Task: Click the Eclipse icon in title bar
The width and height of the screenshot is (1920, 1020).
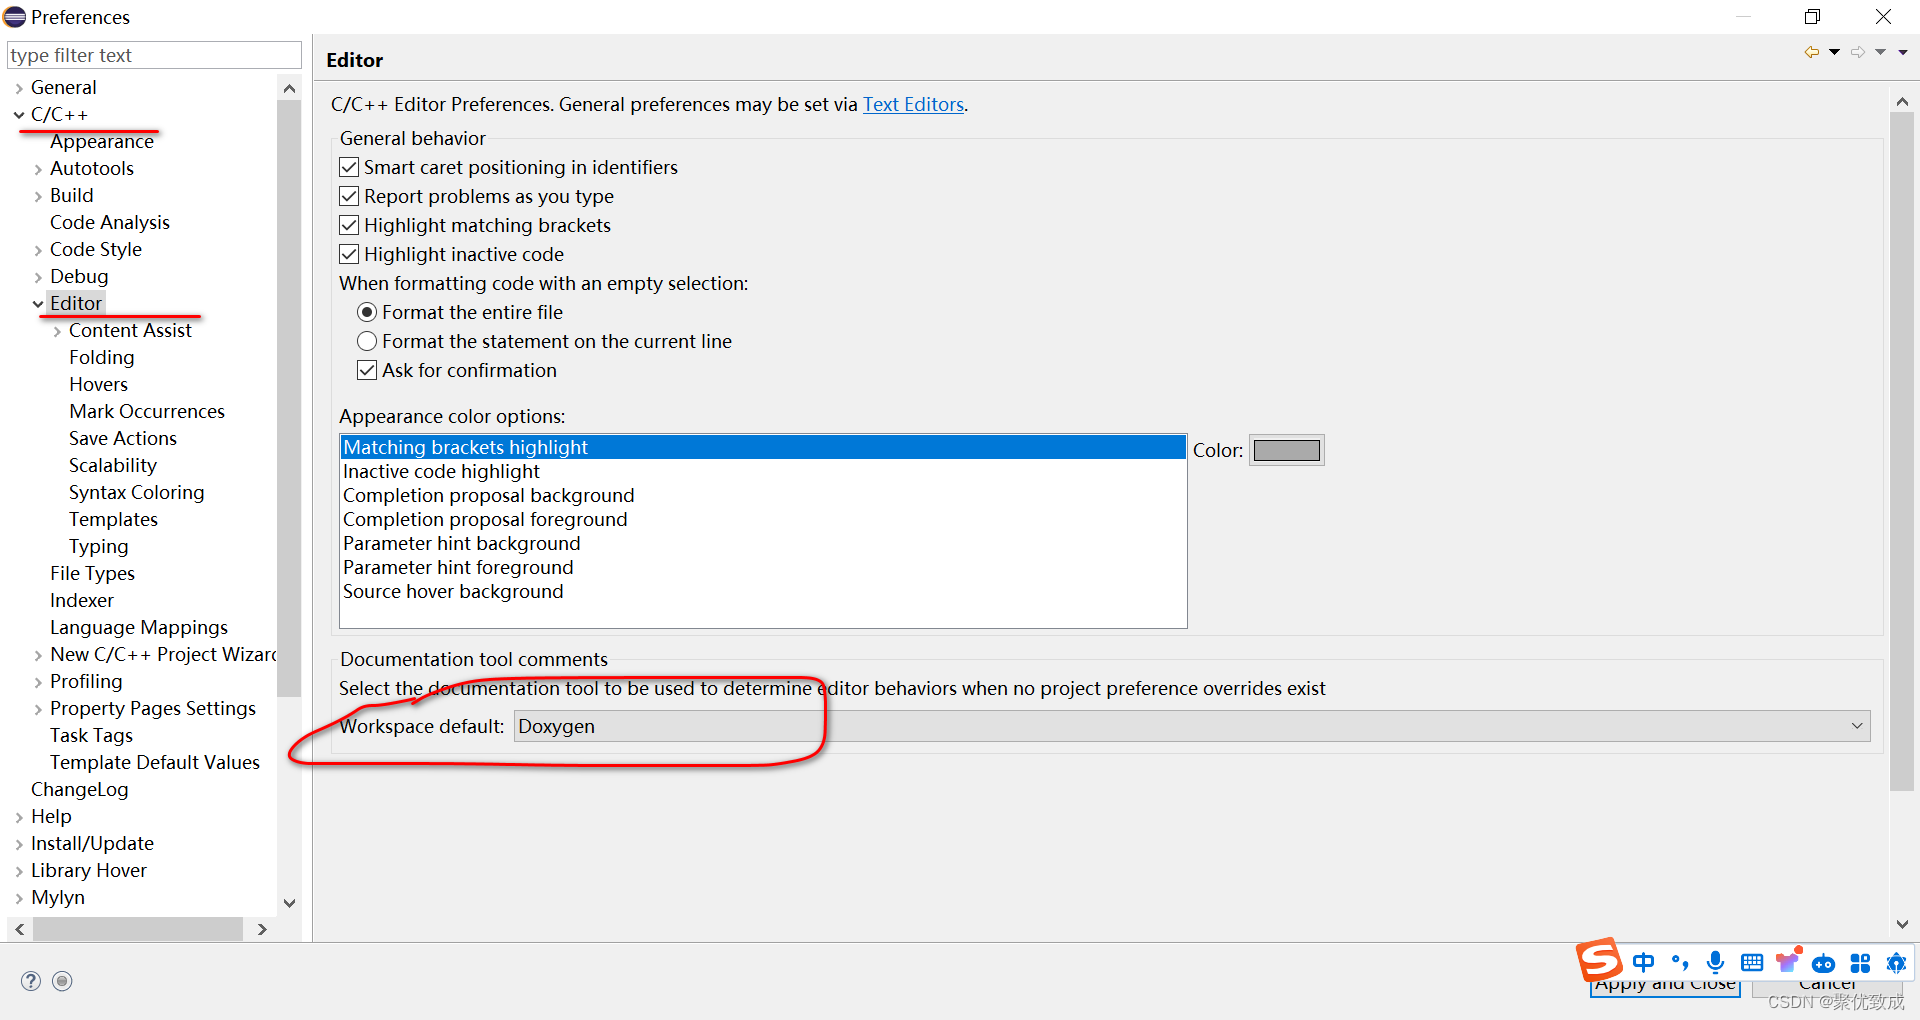Action: click(x=14, y=17)
